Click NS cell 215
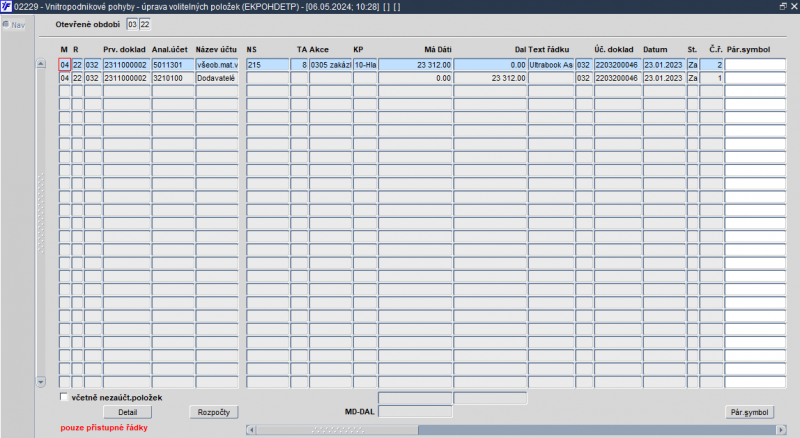The width and height of the screenshot is (800, 438). (268, 65)
